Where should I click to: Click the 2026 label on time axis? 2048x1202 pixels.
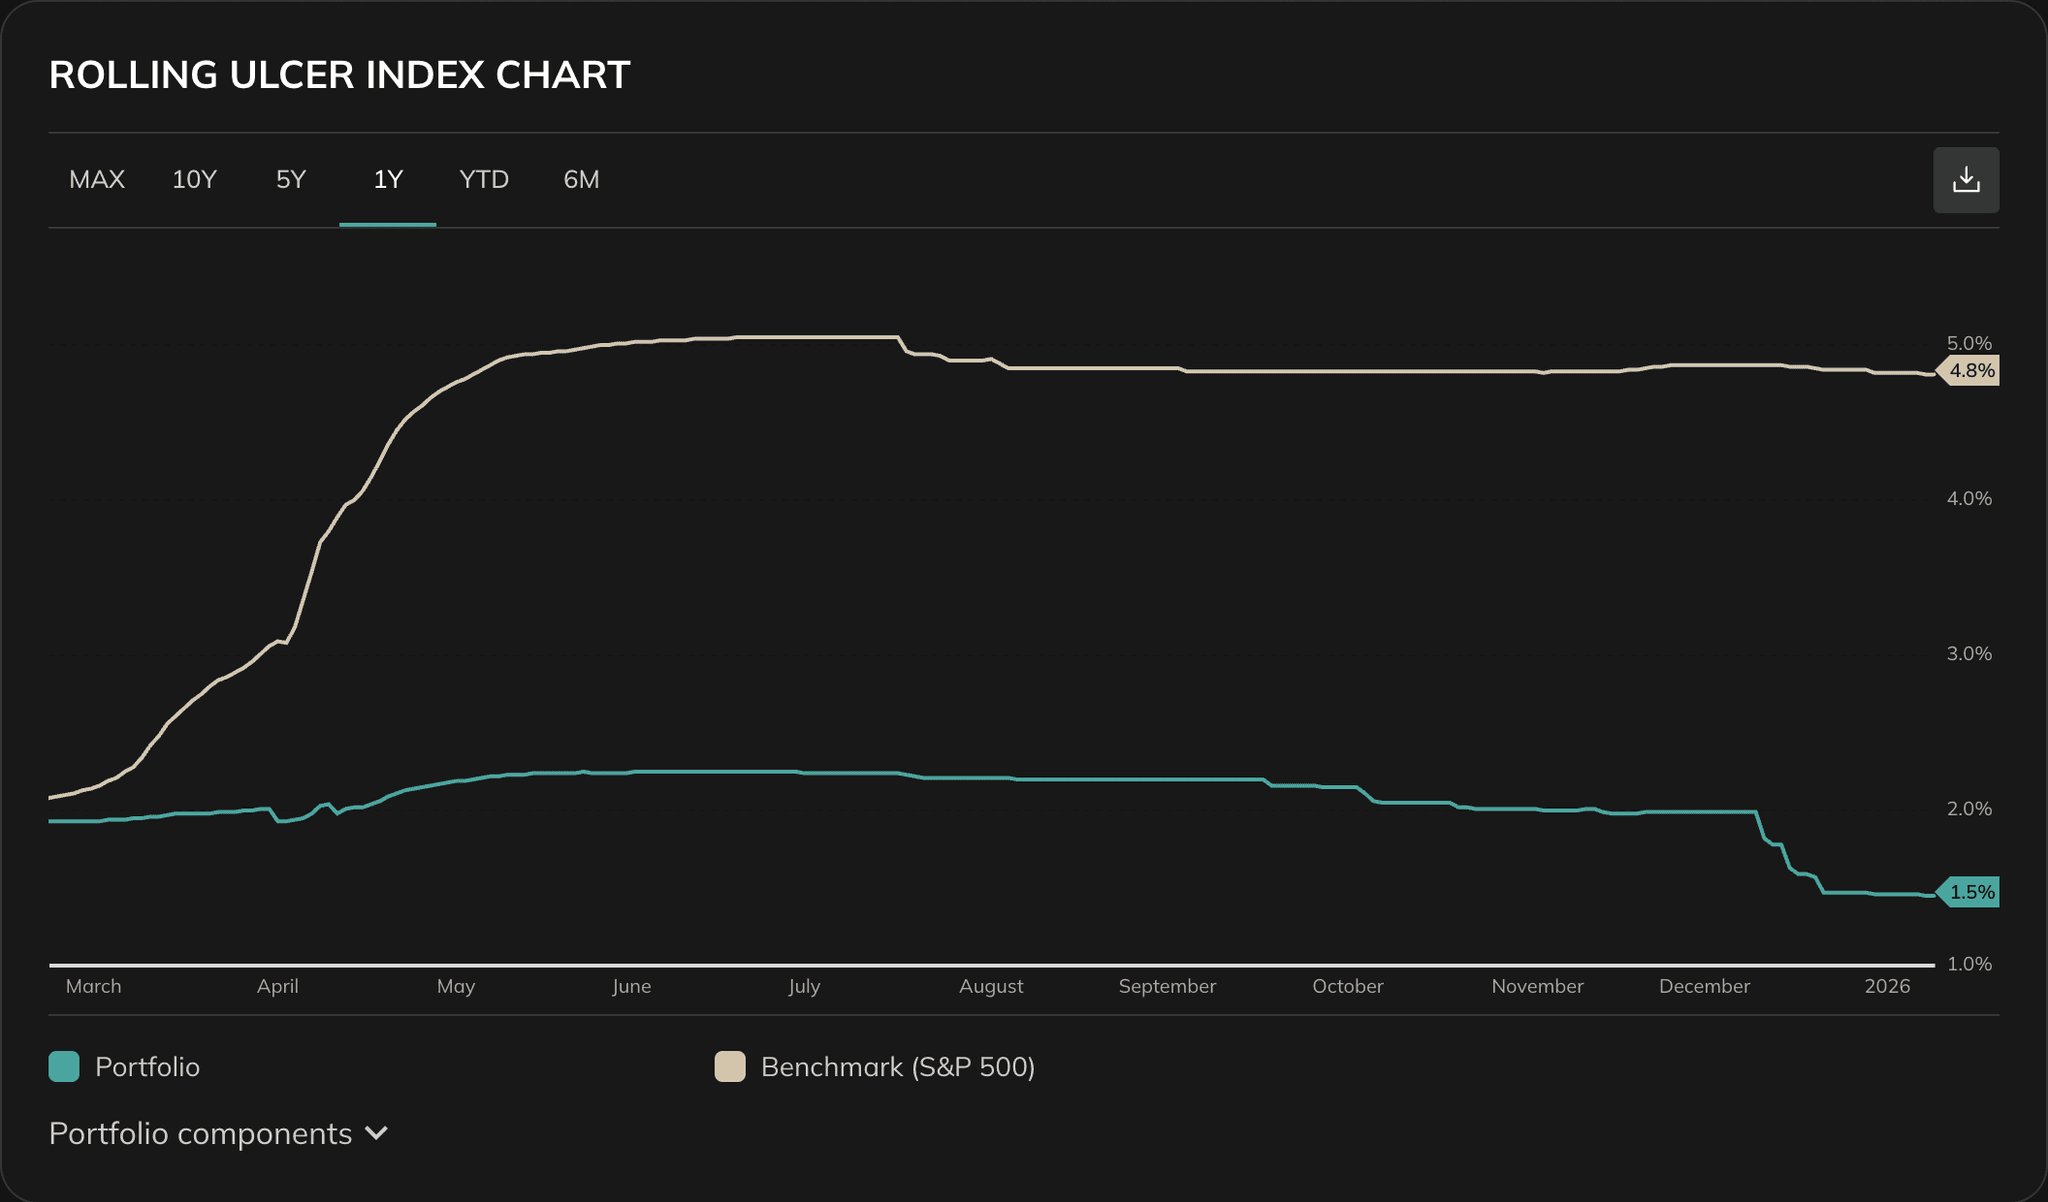click(1887, 987)
